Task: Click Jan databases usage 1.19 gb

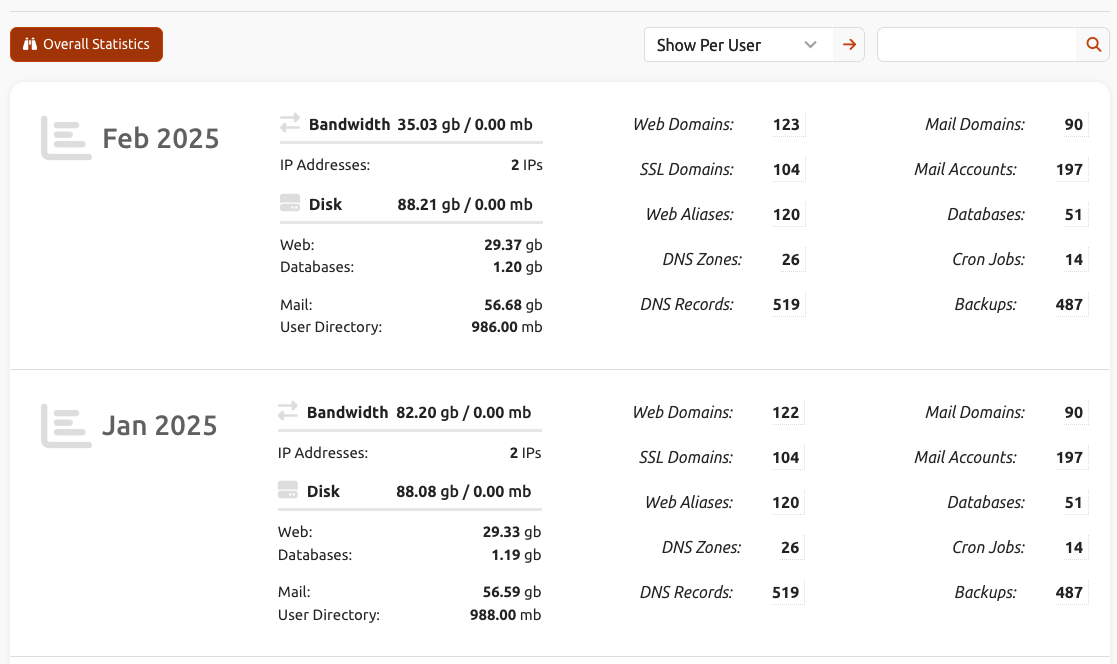Action: (516, 554)
